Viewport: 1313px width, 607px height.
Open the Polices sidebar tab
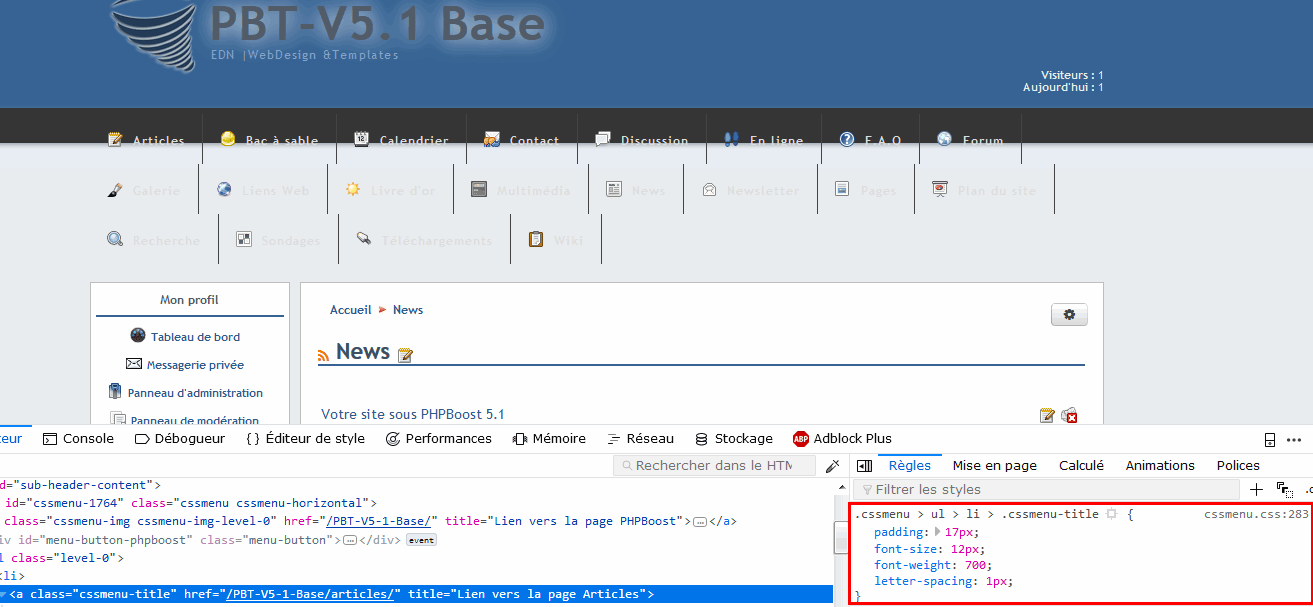pos(1238,466)
